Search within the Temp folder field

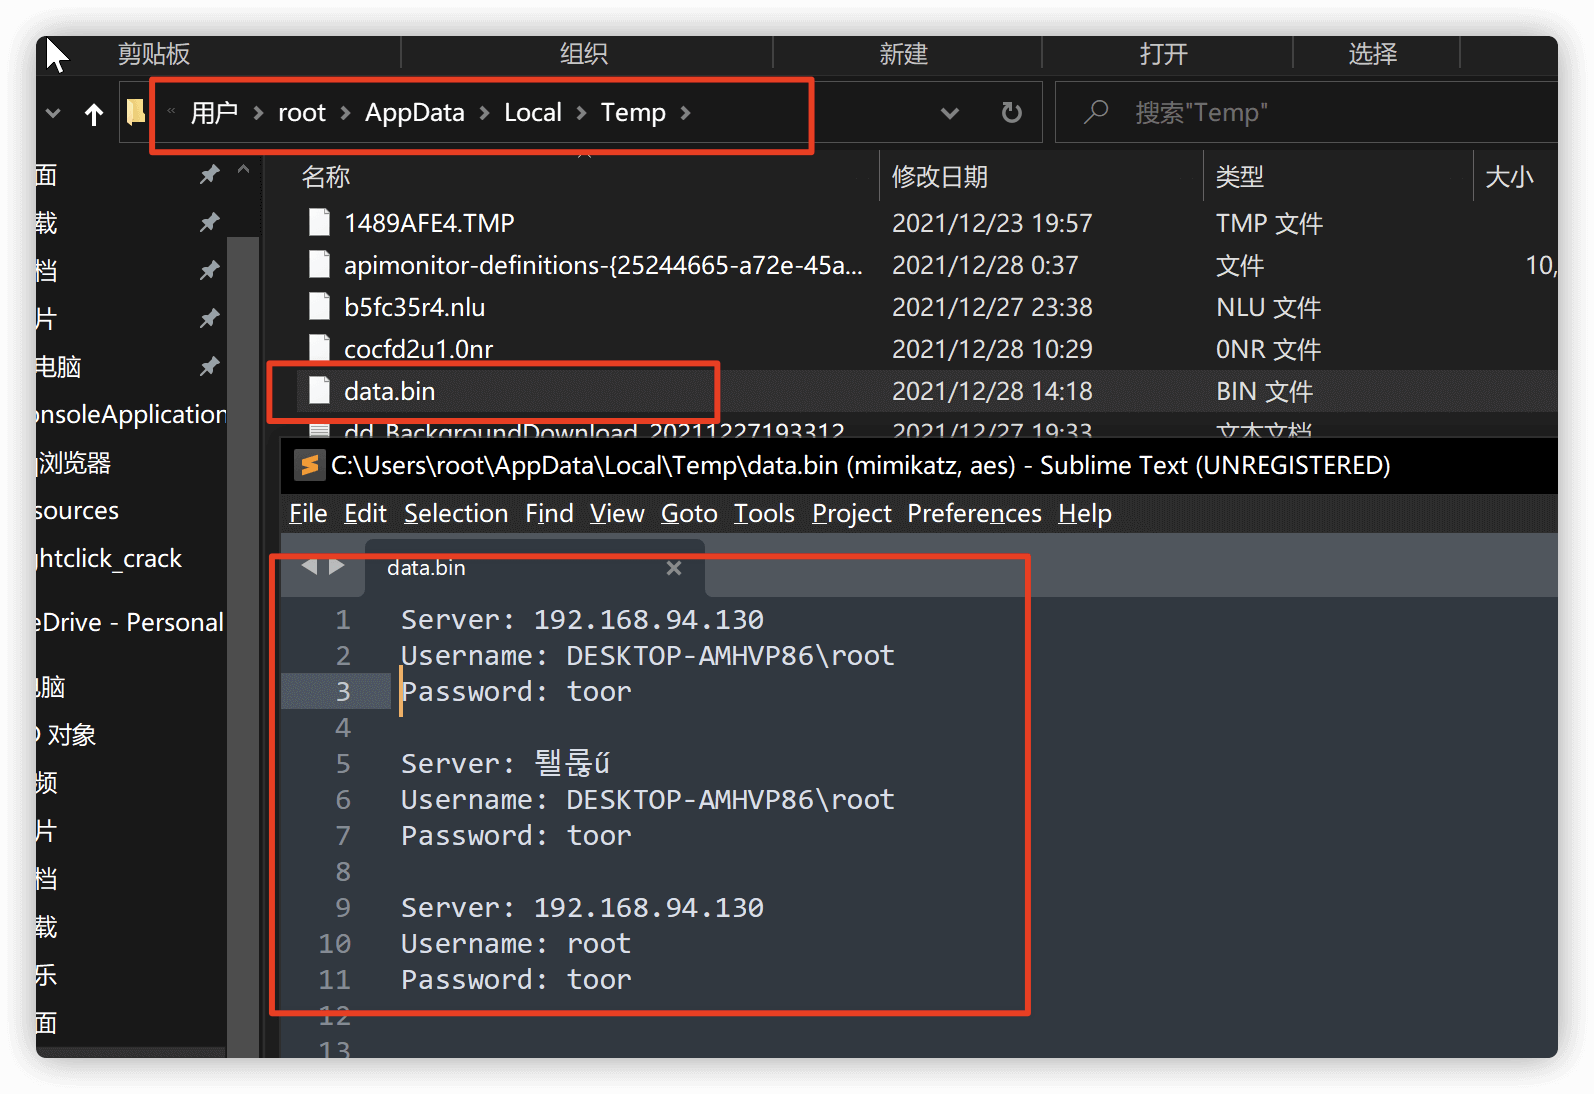(1306, 113)
